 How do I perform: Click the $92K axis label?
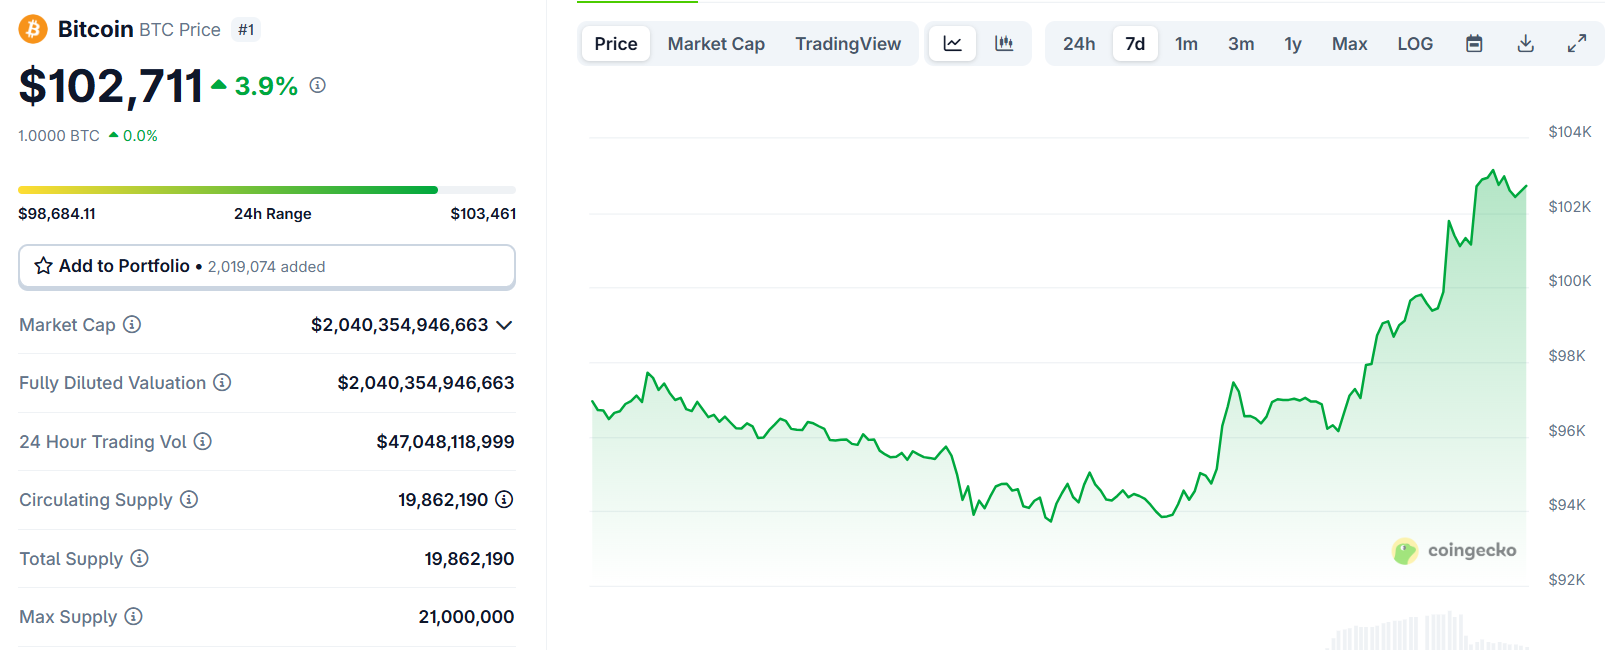click(x=1566, y=580)
